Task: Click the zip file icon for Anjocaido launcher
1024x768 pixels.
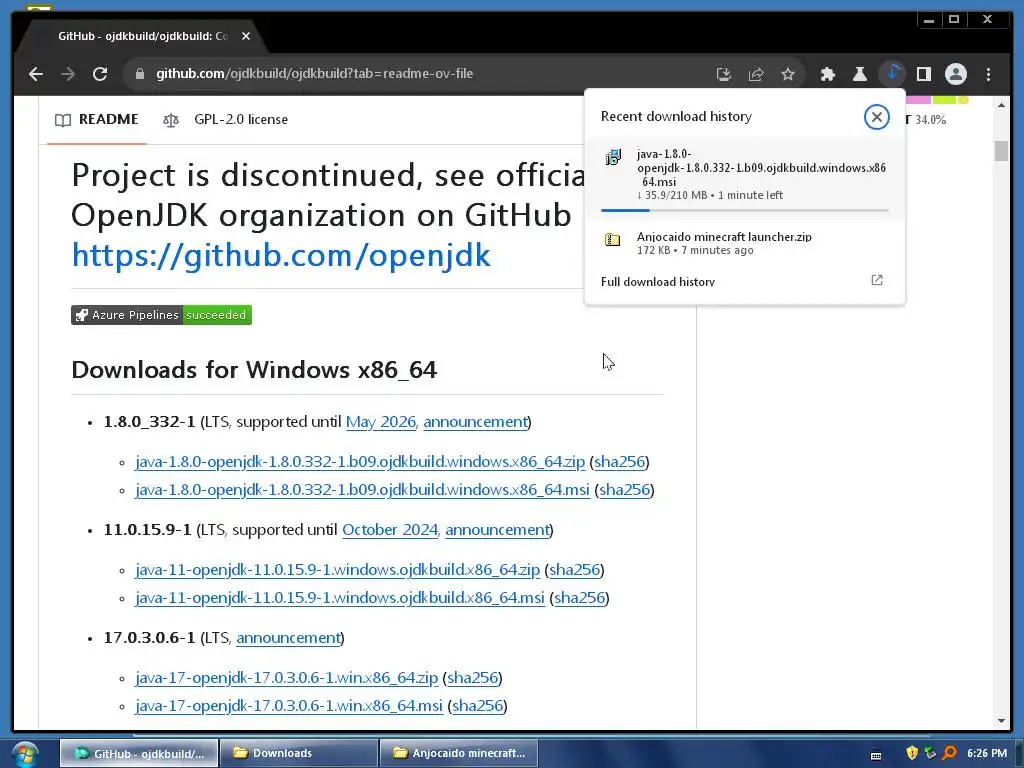Action: pos(612,240)
